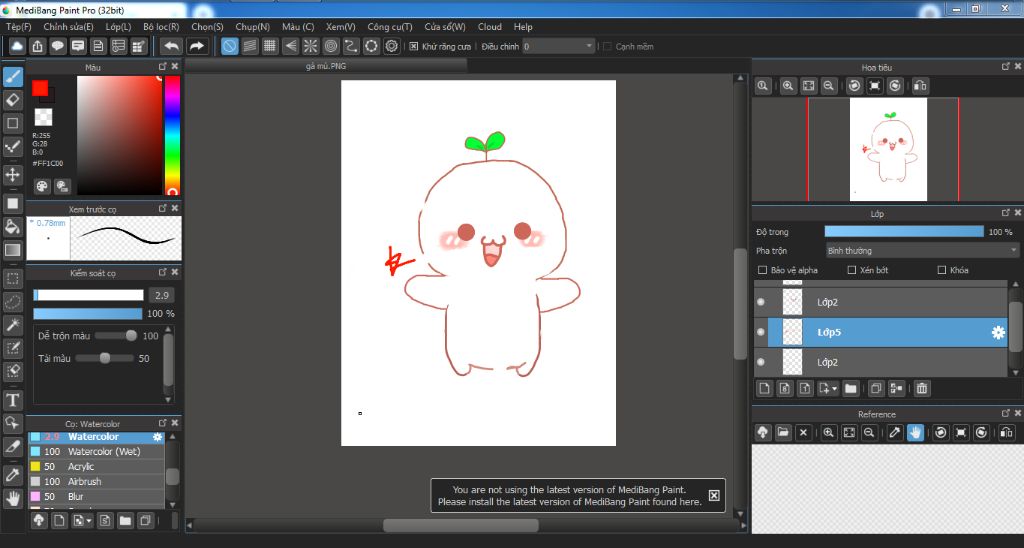Click the Redo arrow in top toolbar

click(197, 46)
